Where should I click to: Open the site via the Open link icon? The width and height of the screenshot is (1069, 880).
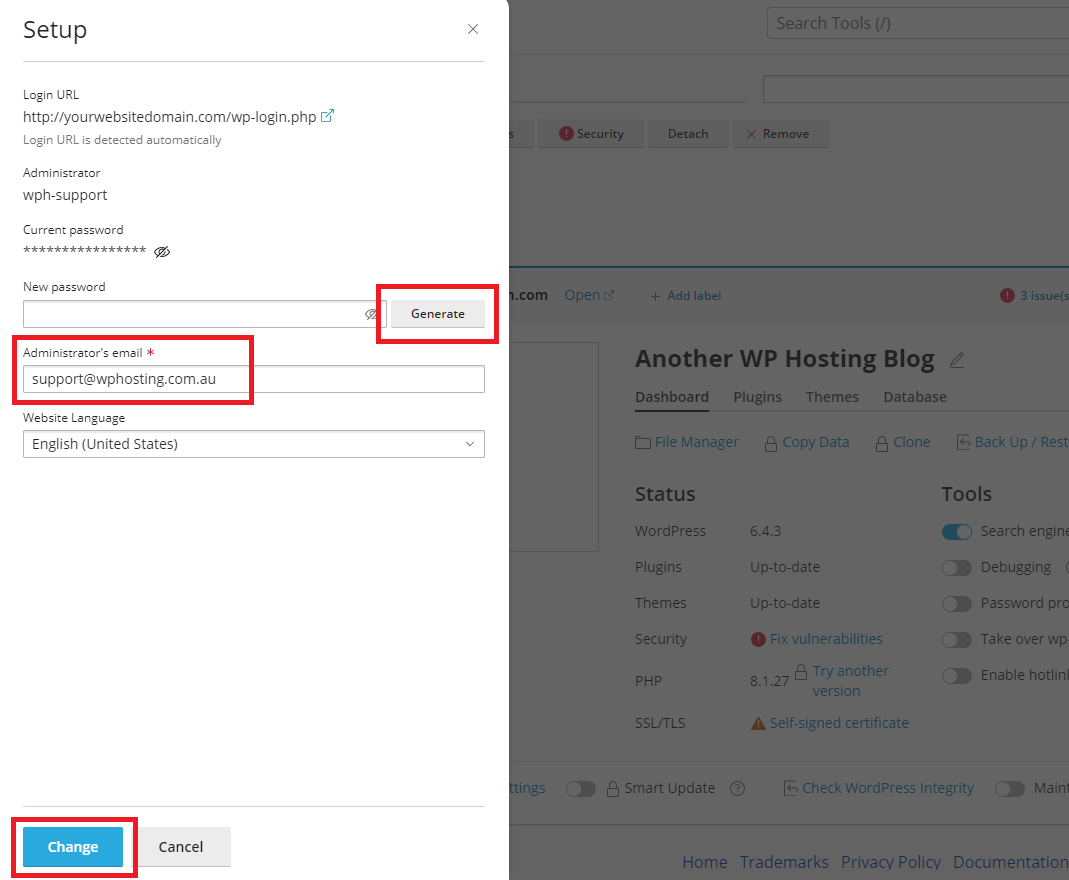[x=611, y=294]
